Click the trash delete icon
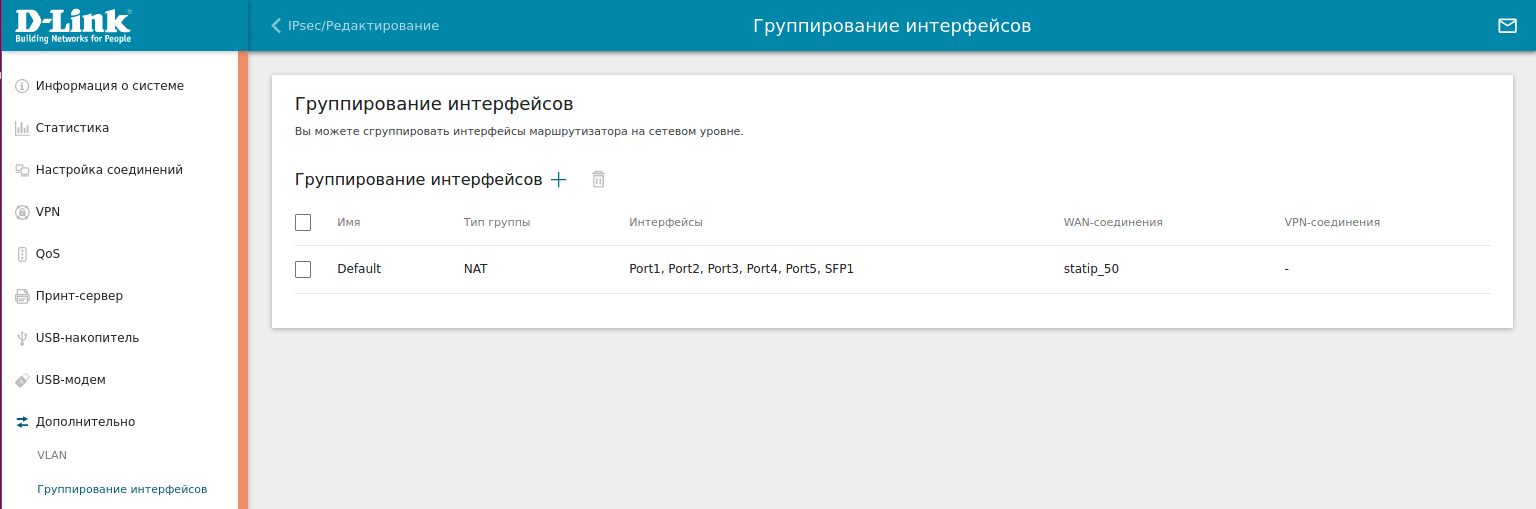 pyautogui.click(x=598, y=180)
